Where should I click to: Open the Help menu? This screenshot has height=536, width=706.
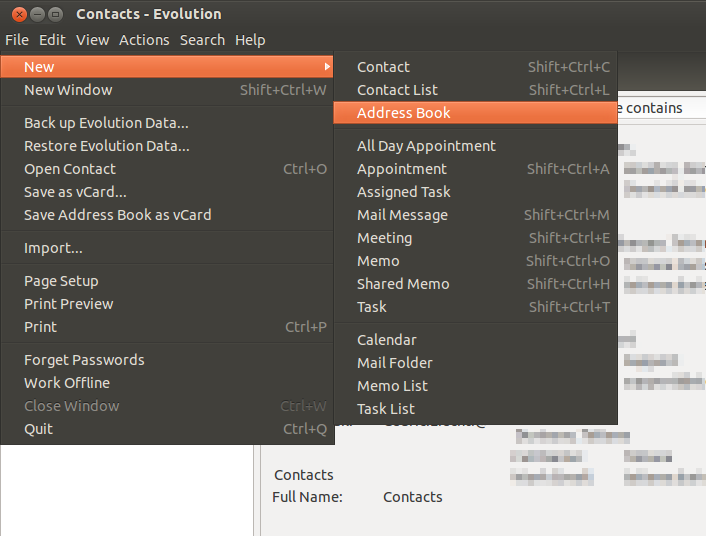pos(250,40)
